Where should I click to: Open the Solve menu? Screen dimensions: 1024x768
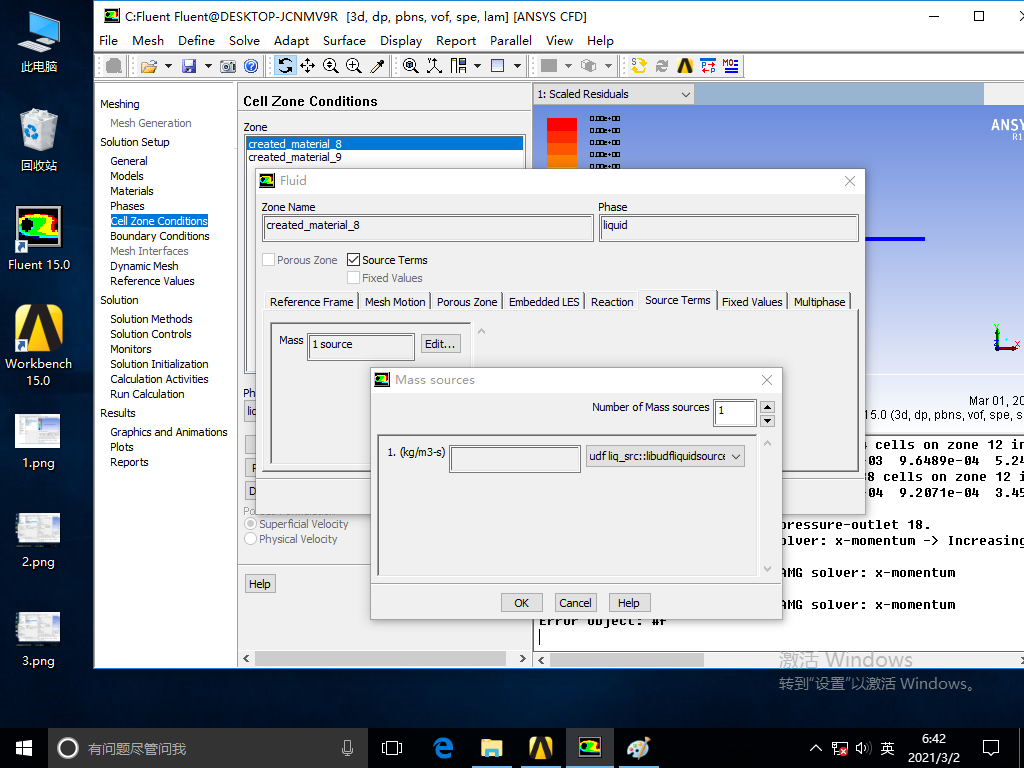point(244,40)
